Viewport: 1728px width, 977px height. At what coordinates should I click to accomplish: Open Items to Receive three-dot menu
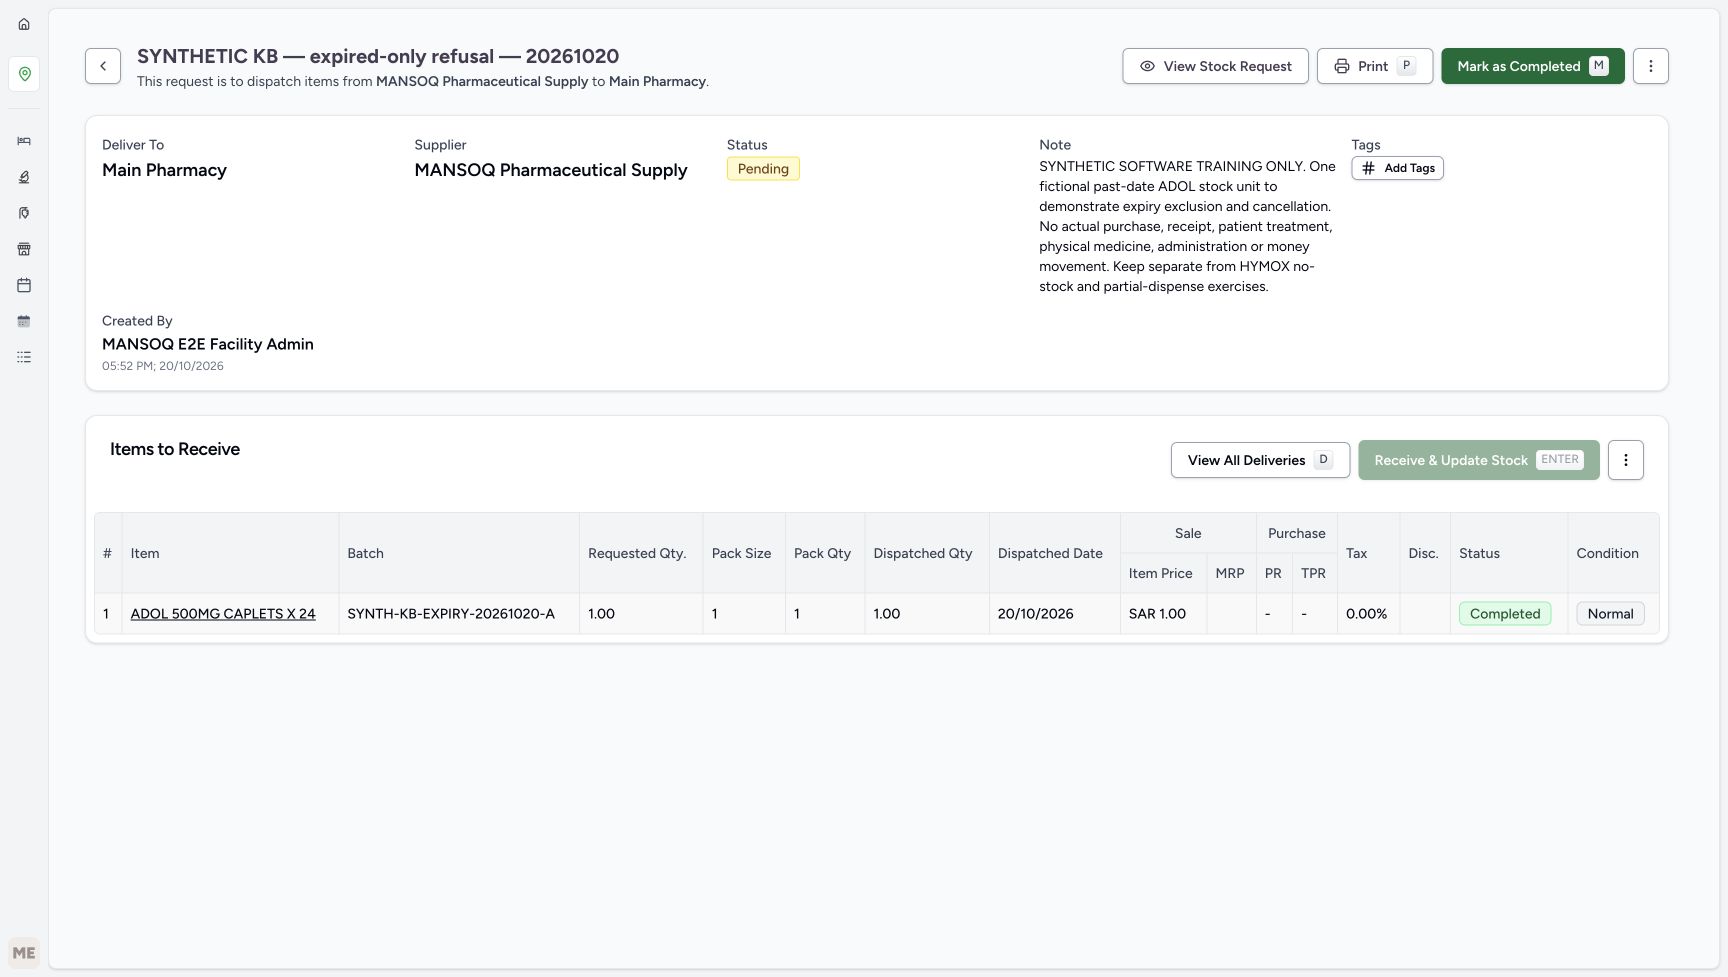point(1625,460)
